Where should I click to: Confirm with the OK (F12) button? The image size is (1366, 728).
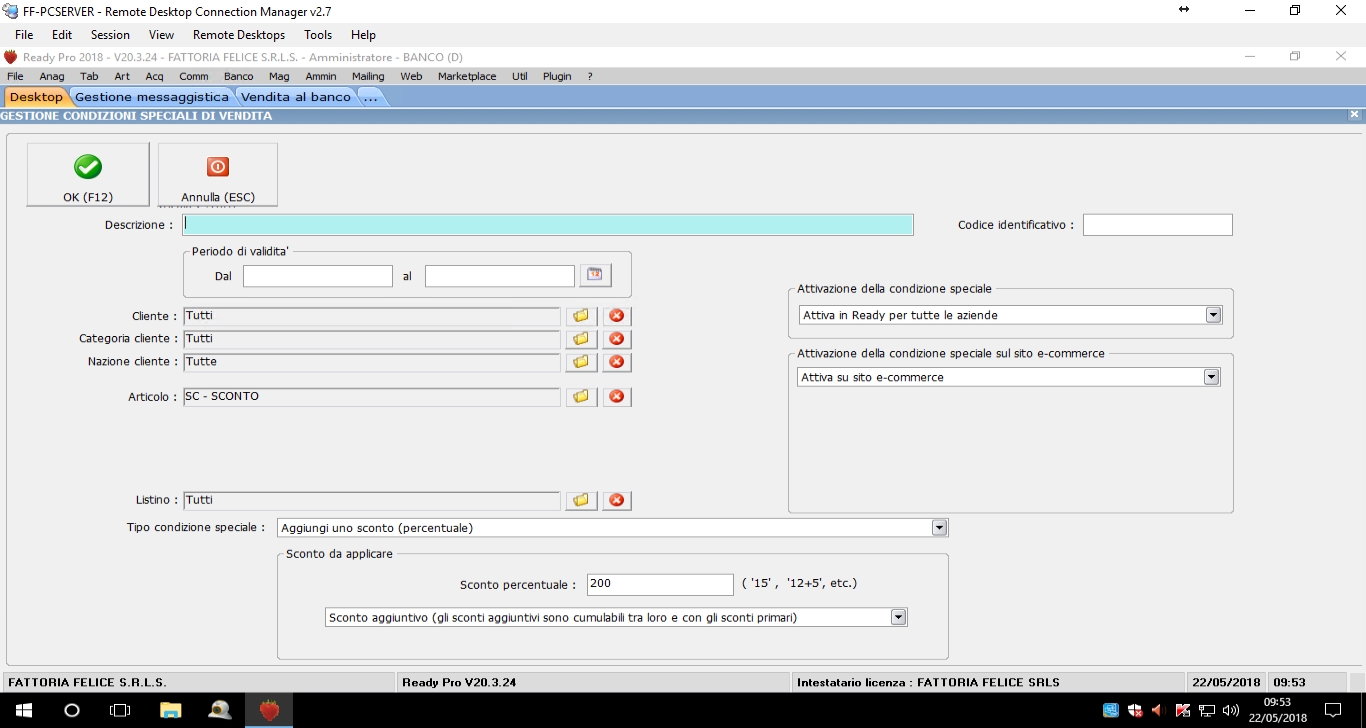pyautogui.click(x=88, y=175)
